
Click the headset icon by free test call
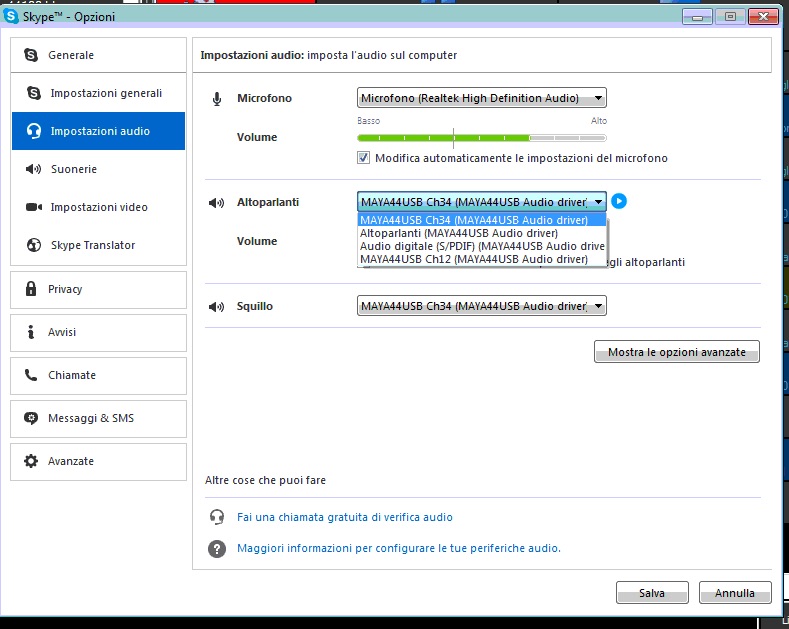coord(217,517)
